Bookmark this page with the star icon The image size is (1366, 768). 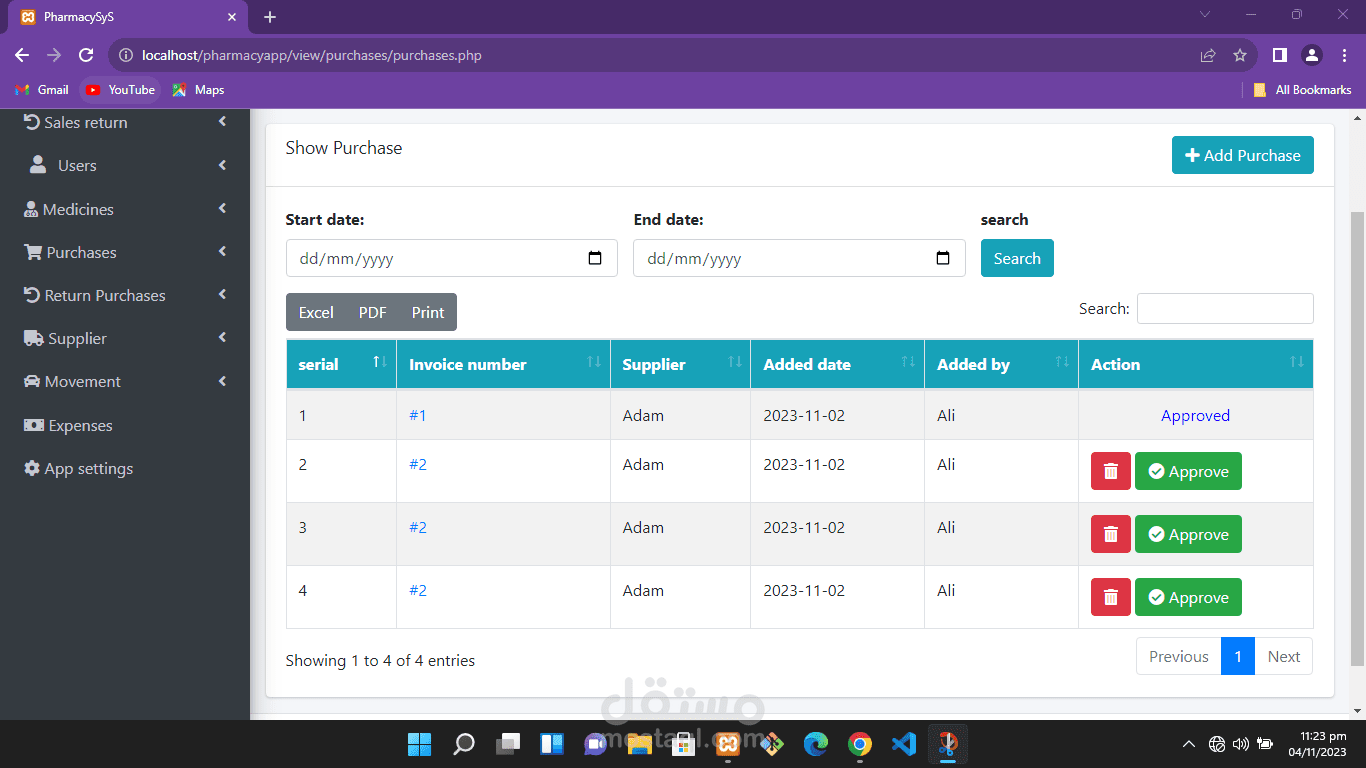(x=1240, y=55)
